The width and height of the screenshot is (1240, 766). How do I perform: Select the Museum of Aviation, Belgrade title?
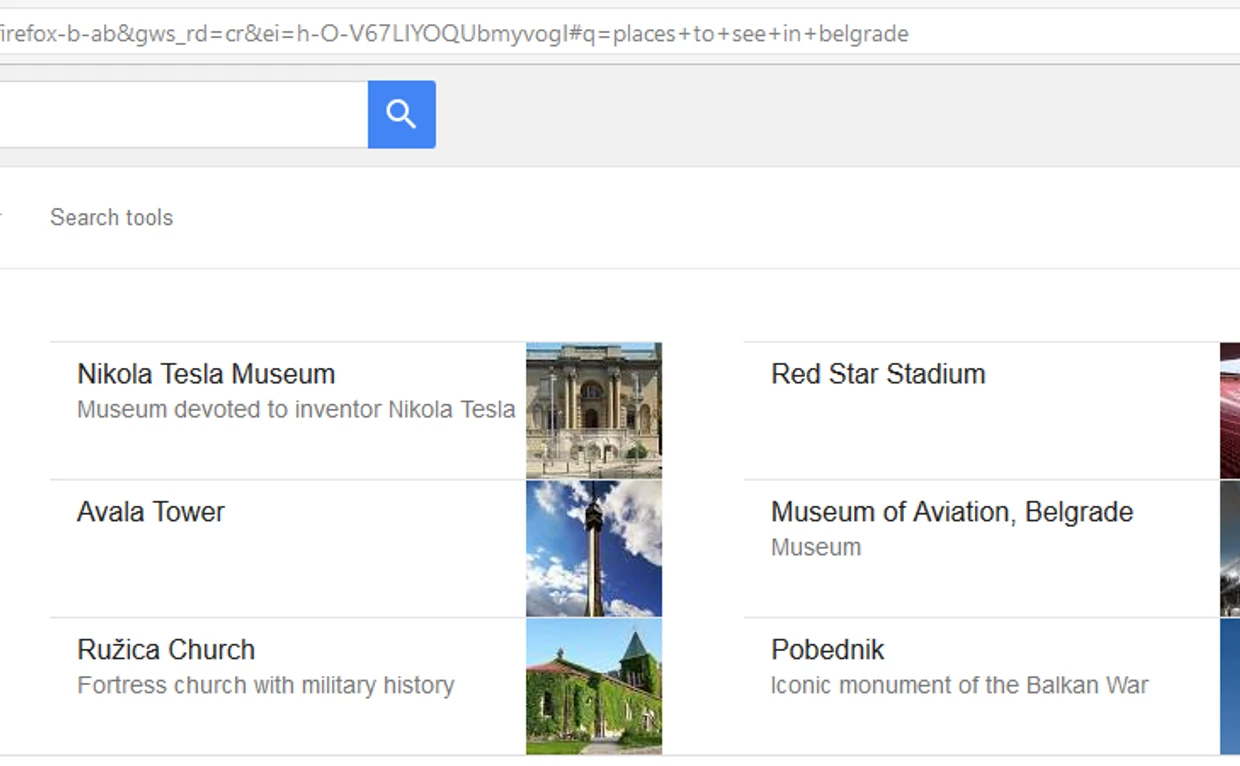pos(952,512)
